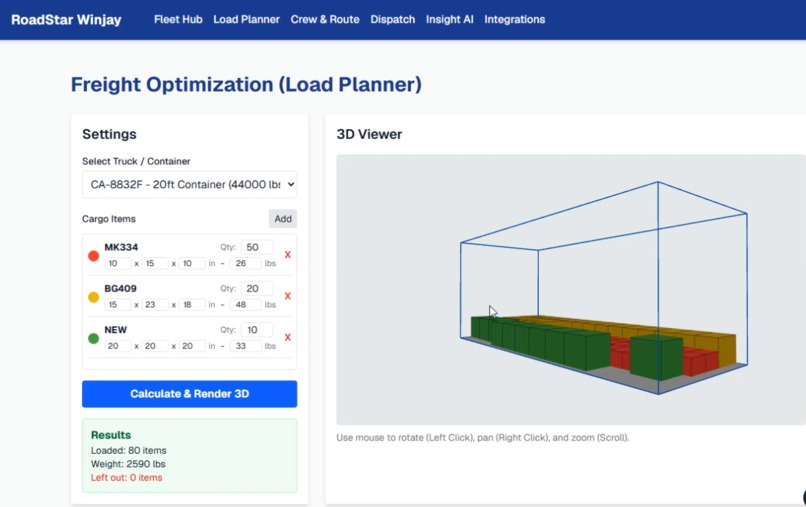The image size is (806, 507).
Task: Click the mouse usage hint below viewer
Action: (483, 438)
